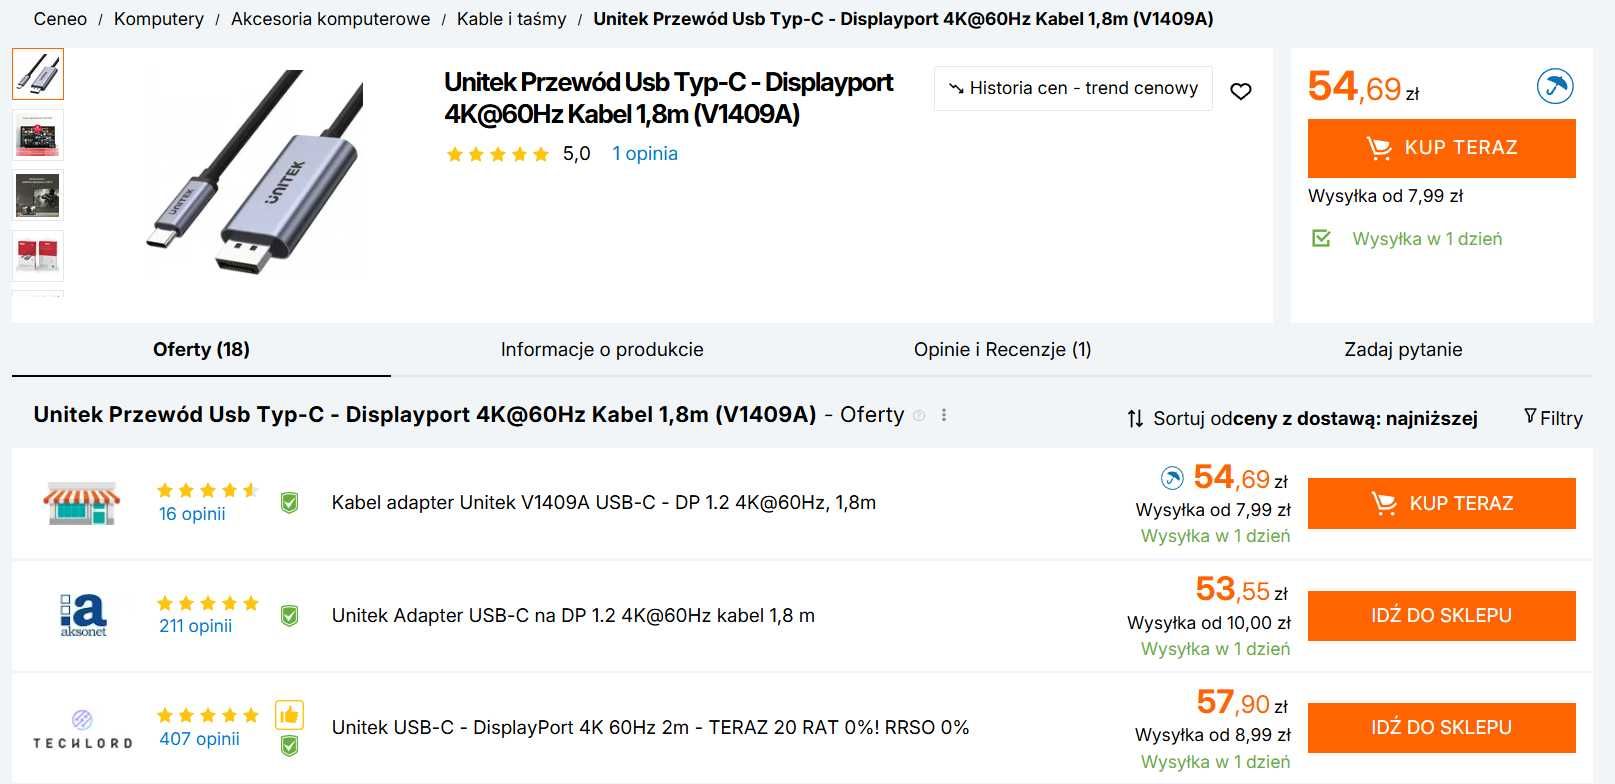Click the large 54,69 zł price in the price box

click(x=1363, y=87)
